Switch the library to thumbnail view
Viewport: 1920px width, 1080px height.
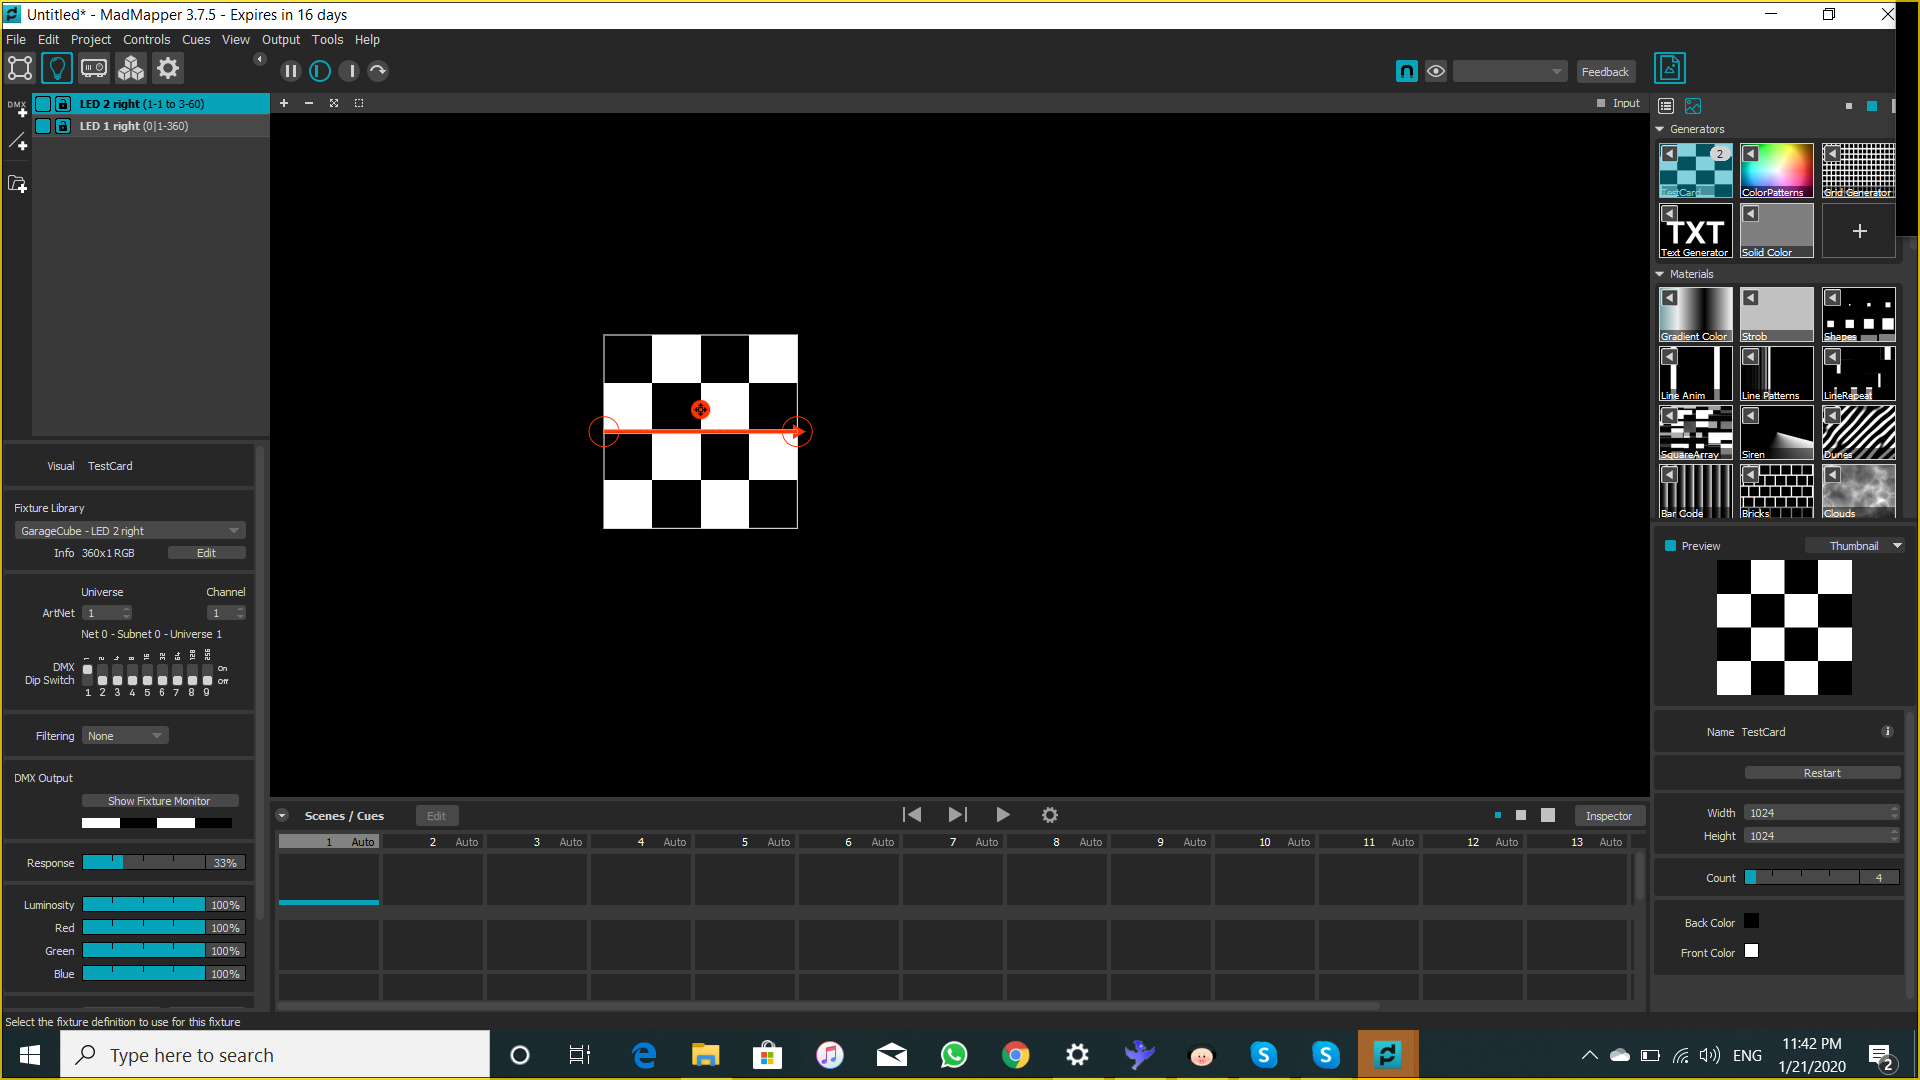coord(1693,106)
